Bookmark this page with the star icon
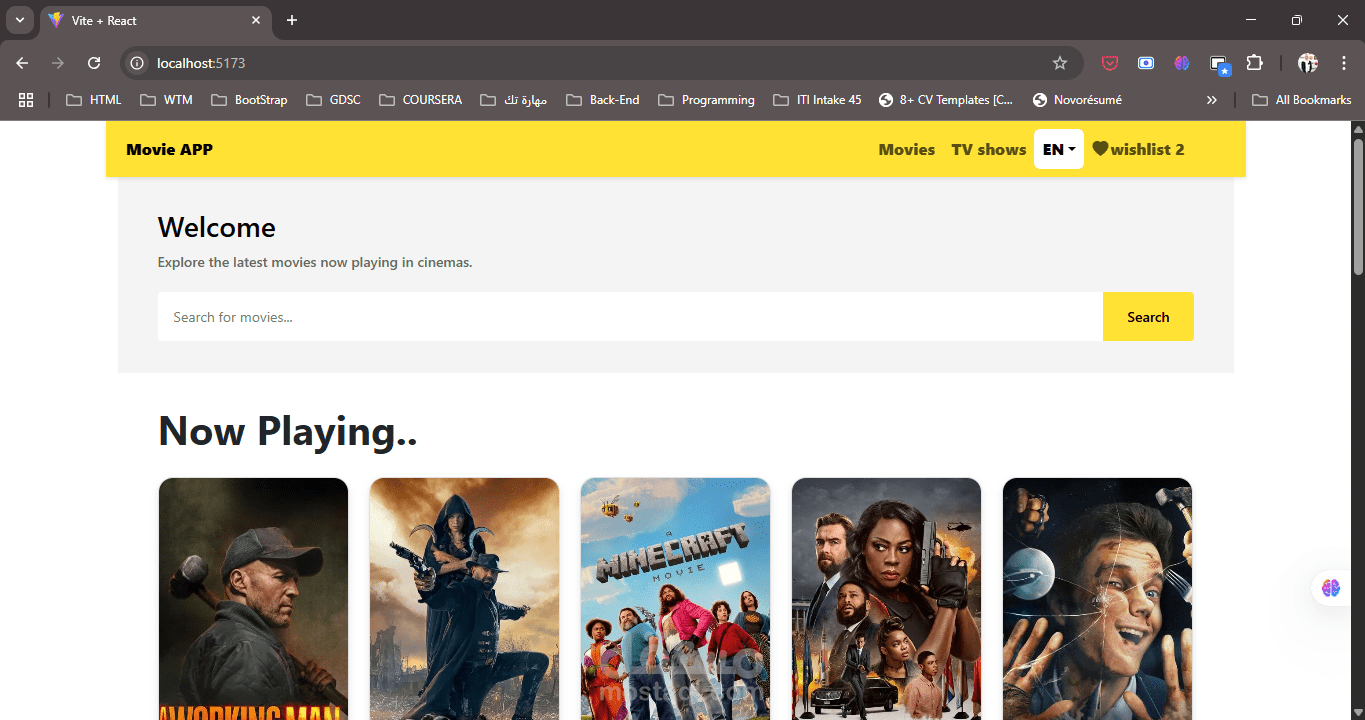Viewport: 1365px width, 720px height. click(x=1060, y=63)
